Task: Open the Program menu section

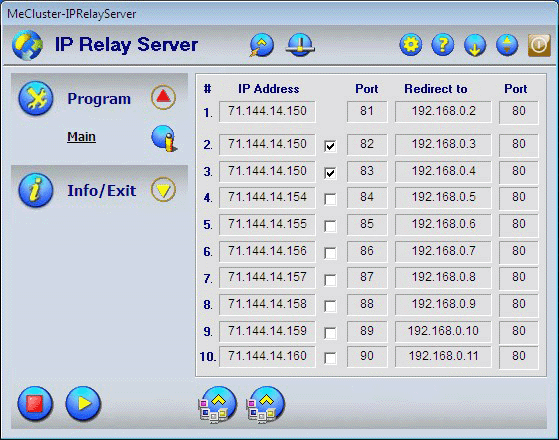Action: 99,98
